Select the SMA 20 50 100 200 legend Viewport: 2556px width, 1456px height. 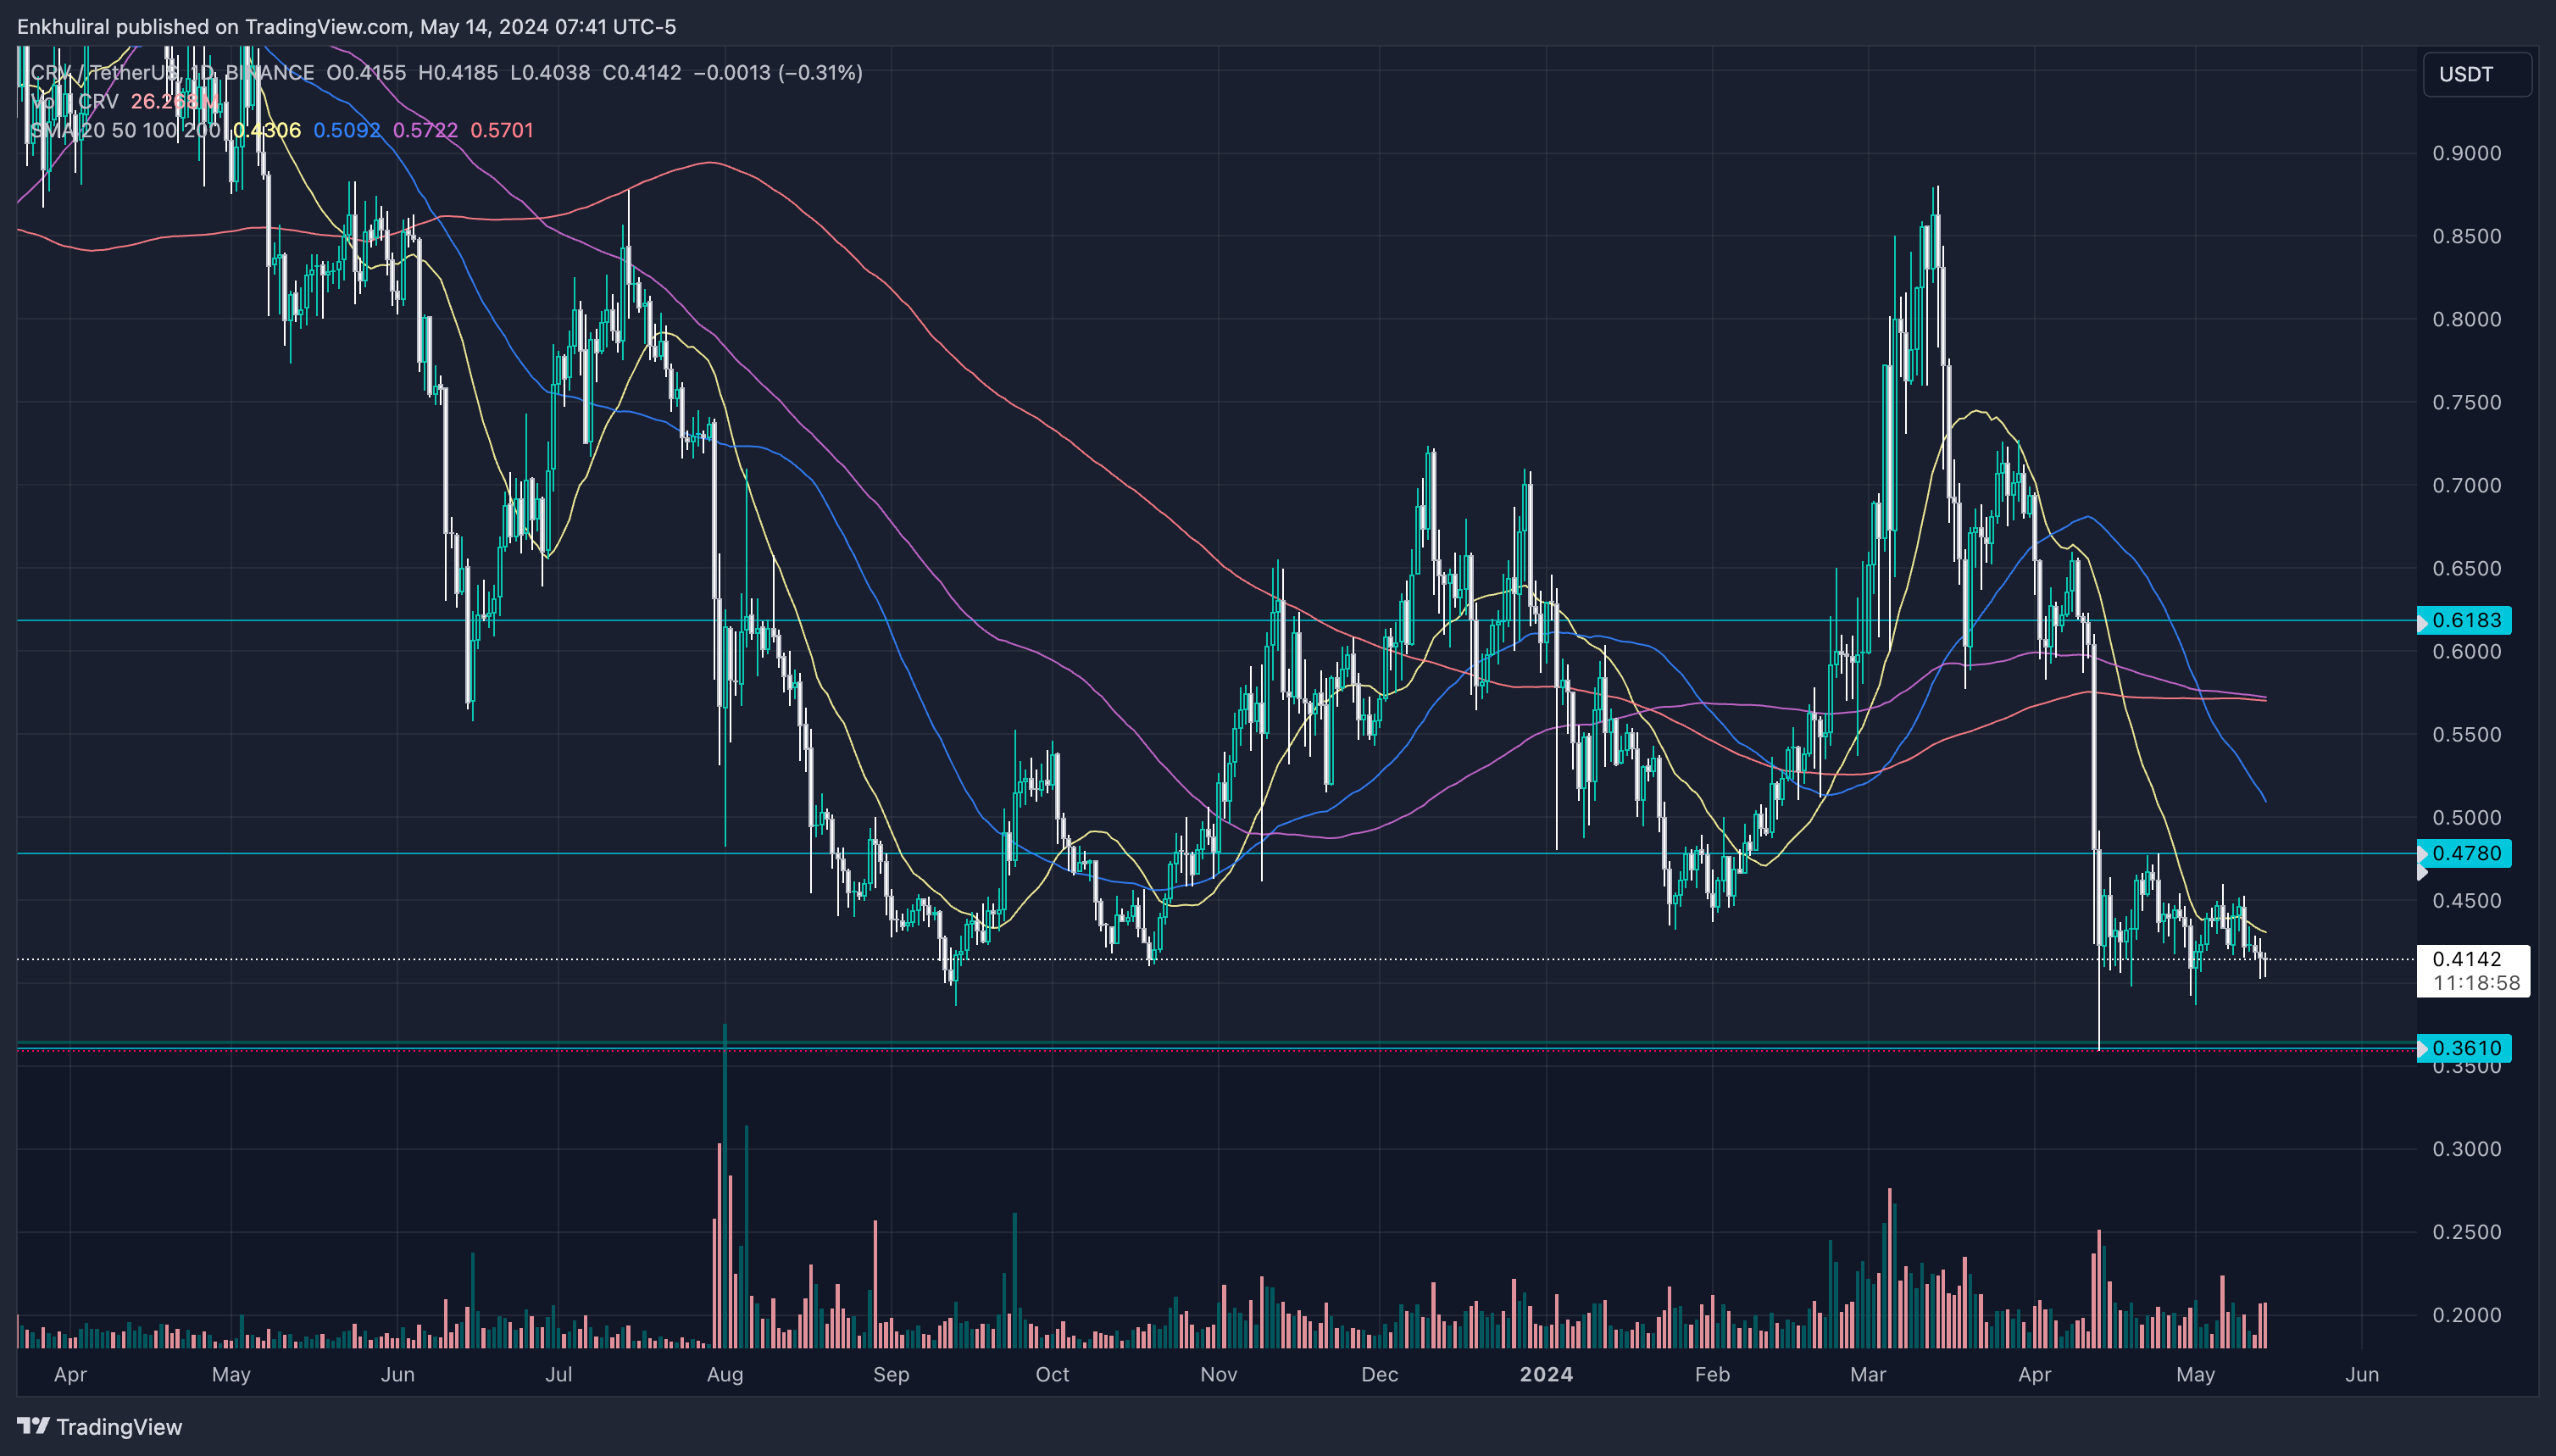pos(125,130)
